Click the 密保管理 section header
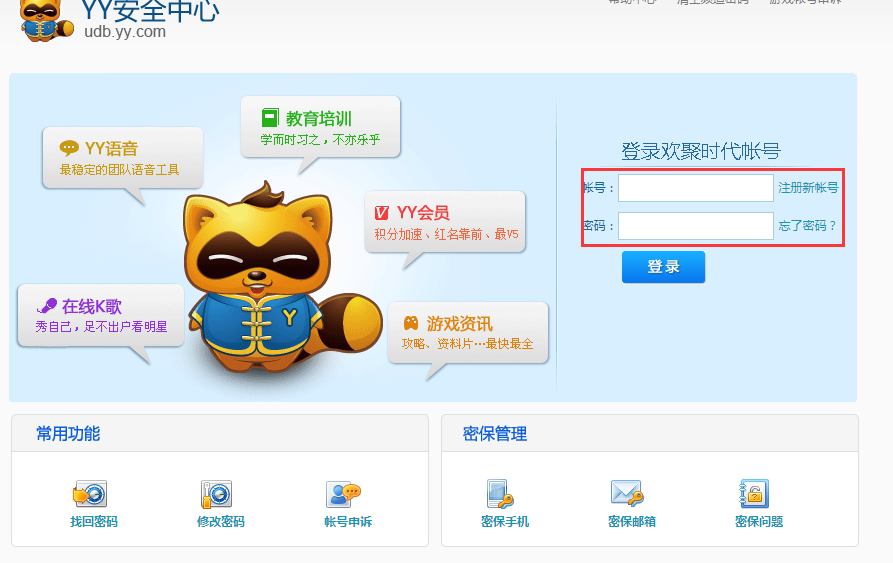Image resolution: width=893 pixels, height=563 pixels. pyautogui.click(x=495, y=434)
